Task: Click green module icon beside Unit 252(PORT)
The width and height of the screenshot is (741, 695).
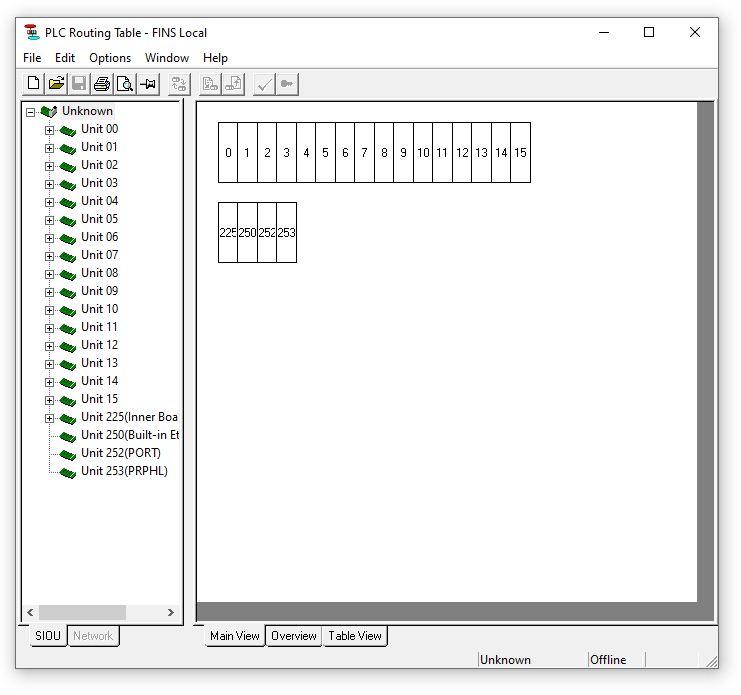Action: click(68, 455)
